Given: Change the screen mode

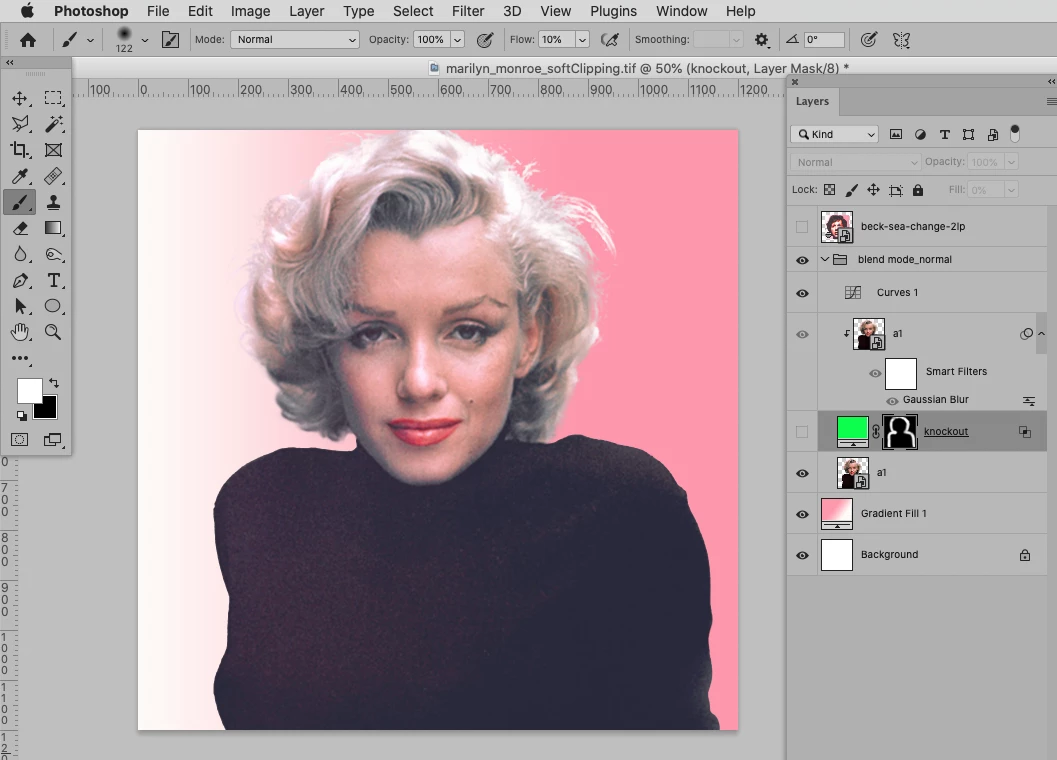Looking at the screenshot, I should [x=53, y=440].
